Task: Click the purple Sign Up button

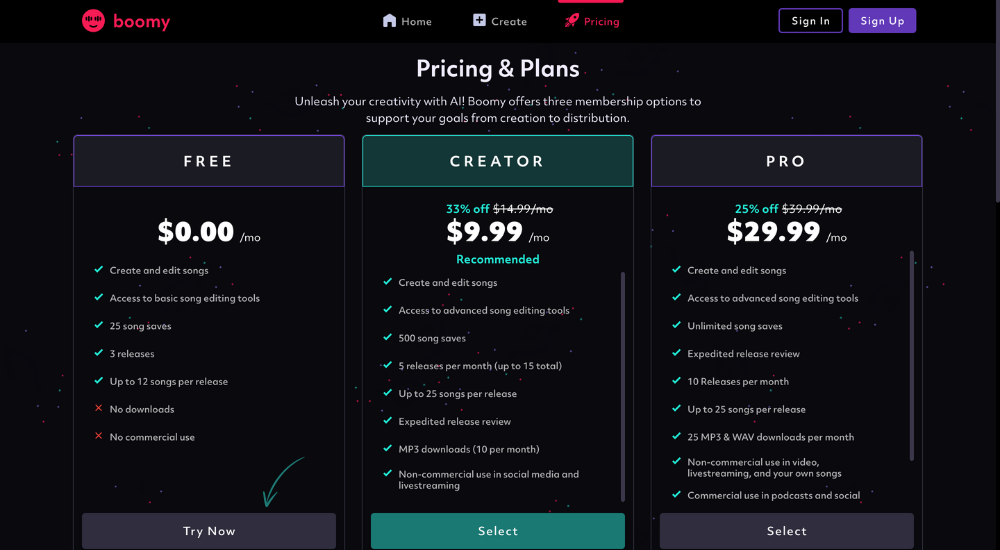Action: pyautogui.click(x=882, y=20)
